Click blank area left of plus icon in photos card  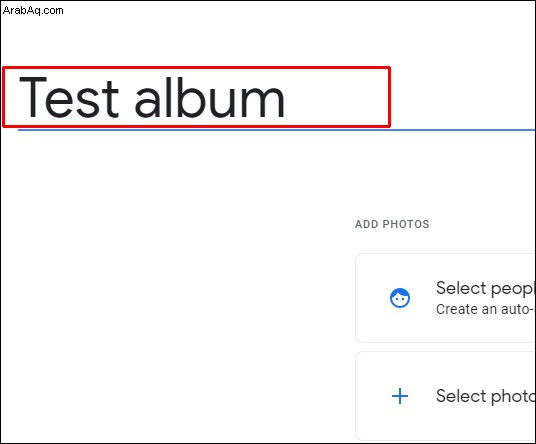[373, 396]
